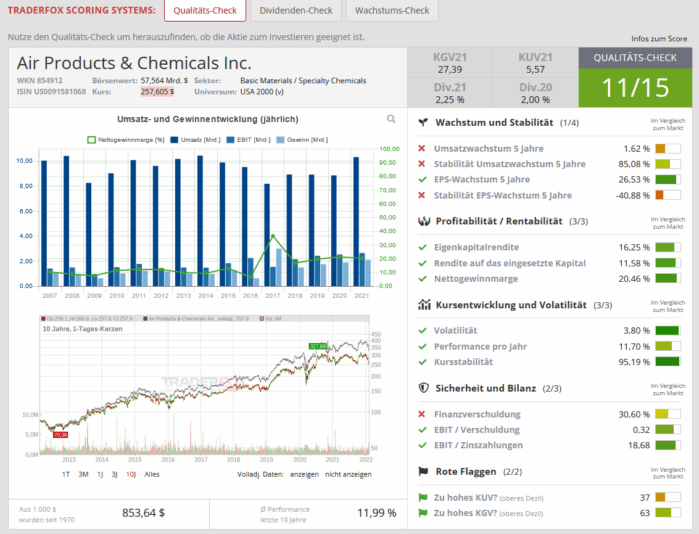The width and height of the screenshot is (699, 534).
Task: Click the crown icon beside Profitabilität / Rentabilität
Action: 424,220
